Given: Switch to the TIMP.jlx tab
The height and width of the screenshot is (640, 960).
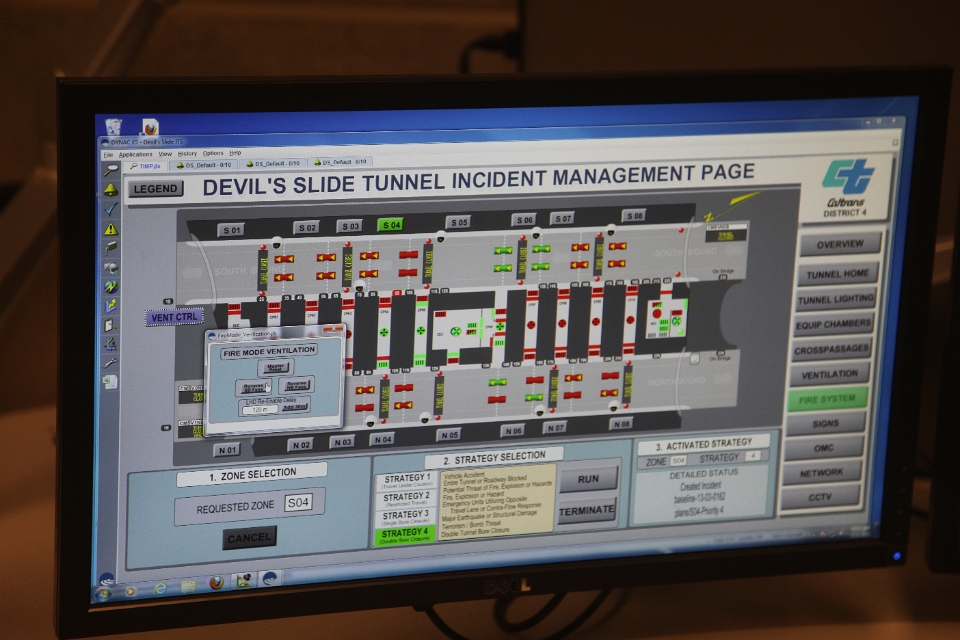Looking at the screenshot, I should click(146, 166).
